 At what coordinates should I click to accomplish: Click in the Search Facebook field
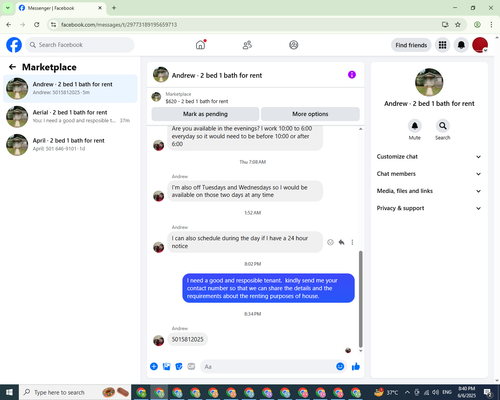pyautogui.click(x=80, y=45)
